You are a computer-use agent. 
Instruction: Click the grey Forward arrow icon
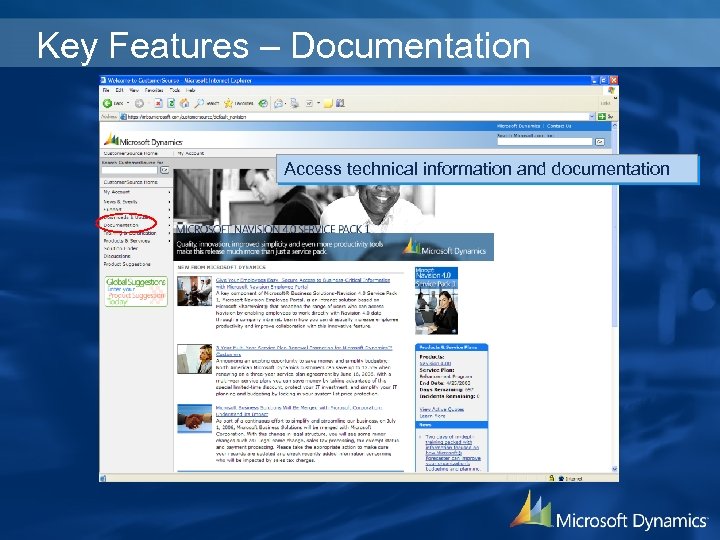[139, 104]
